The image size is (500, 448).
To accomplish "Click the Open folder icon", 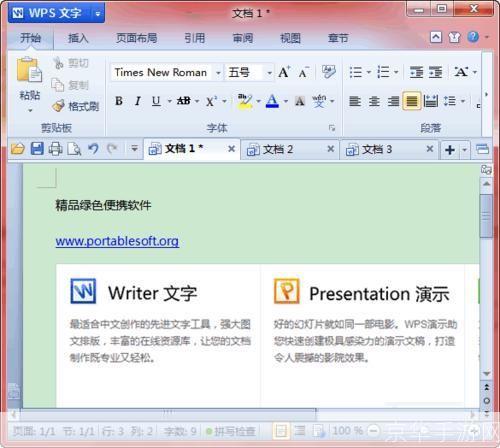I will point(18,149).
